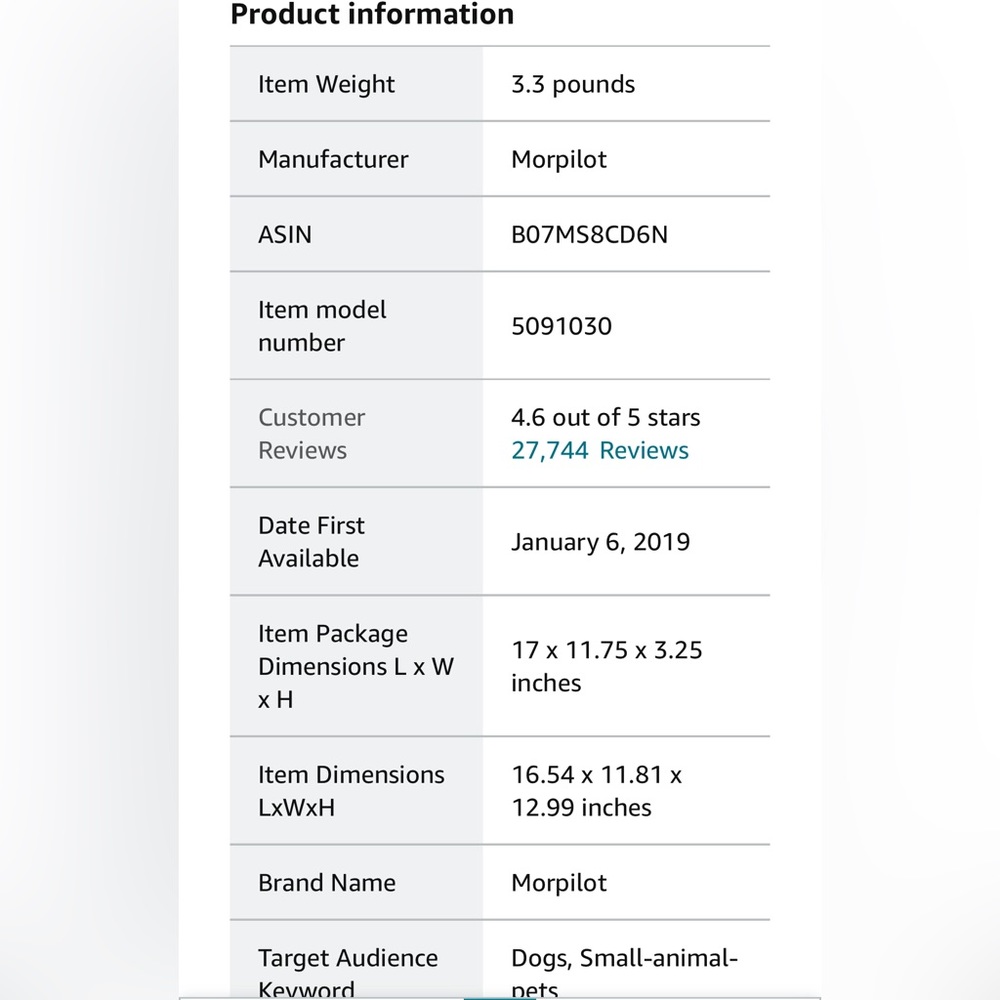Screen dimensions: 1000x1000
Task: Select the Date First Available label
Action: point(311,541)
